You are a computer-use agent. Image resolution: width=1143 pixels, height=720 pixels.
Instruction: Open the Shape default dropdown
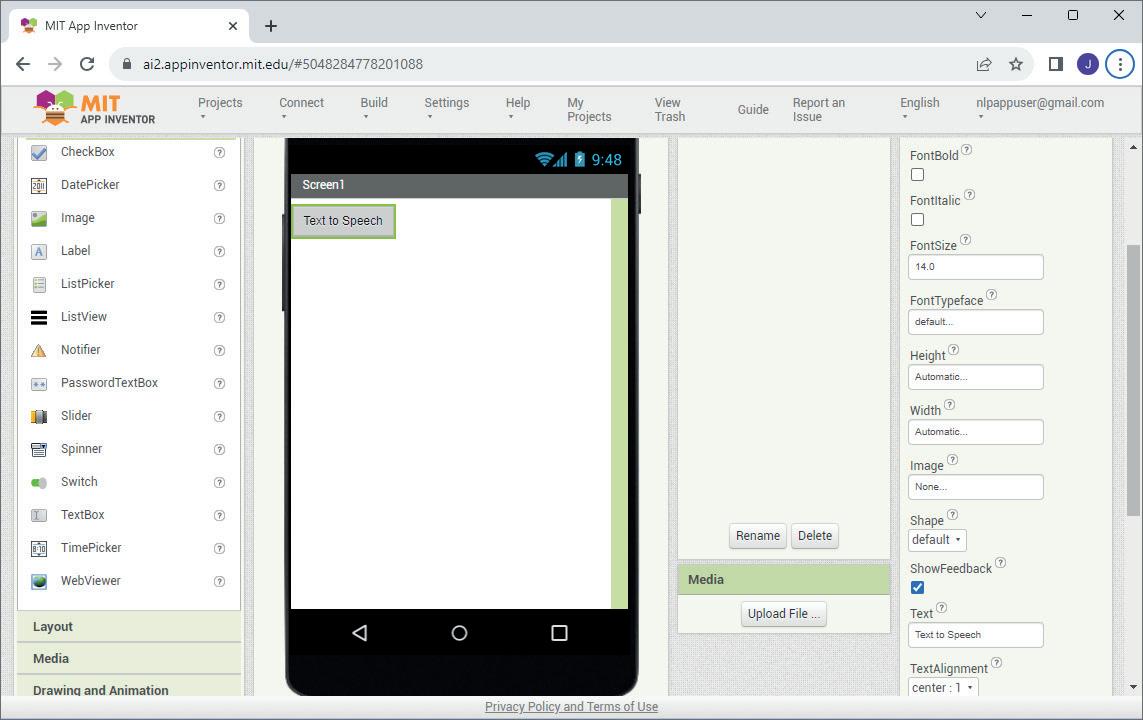tap(937, 540)
